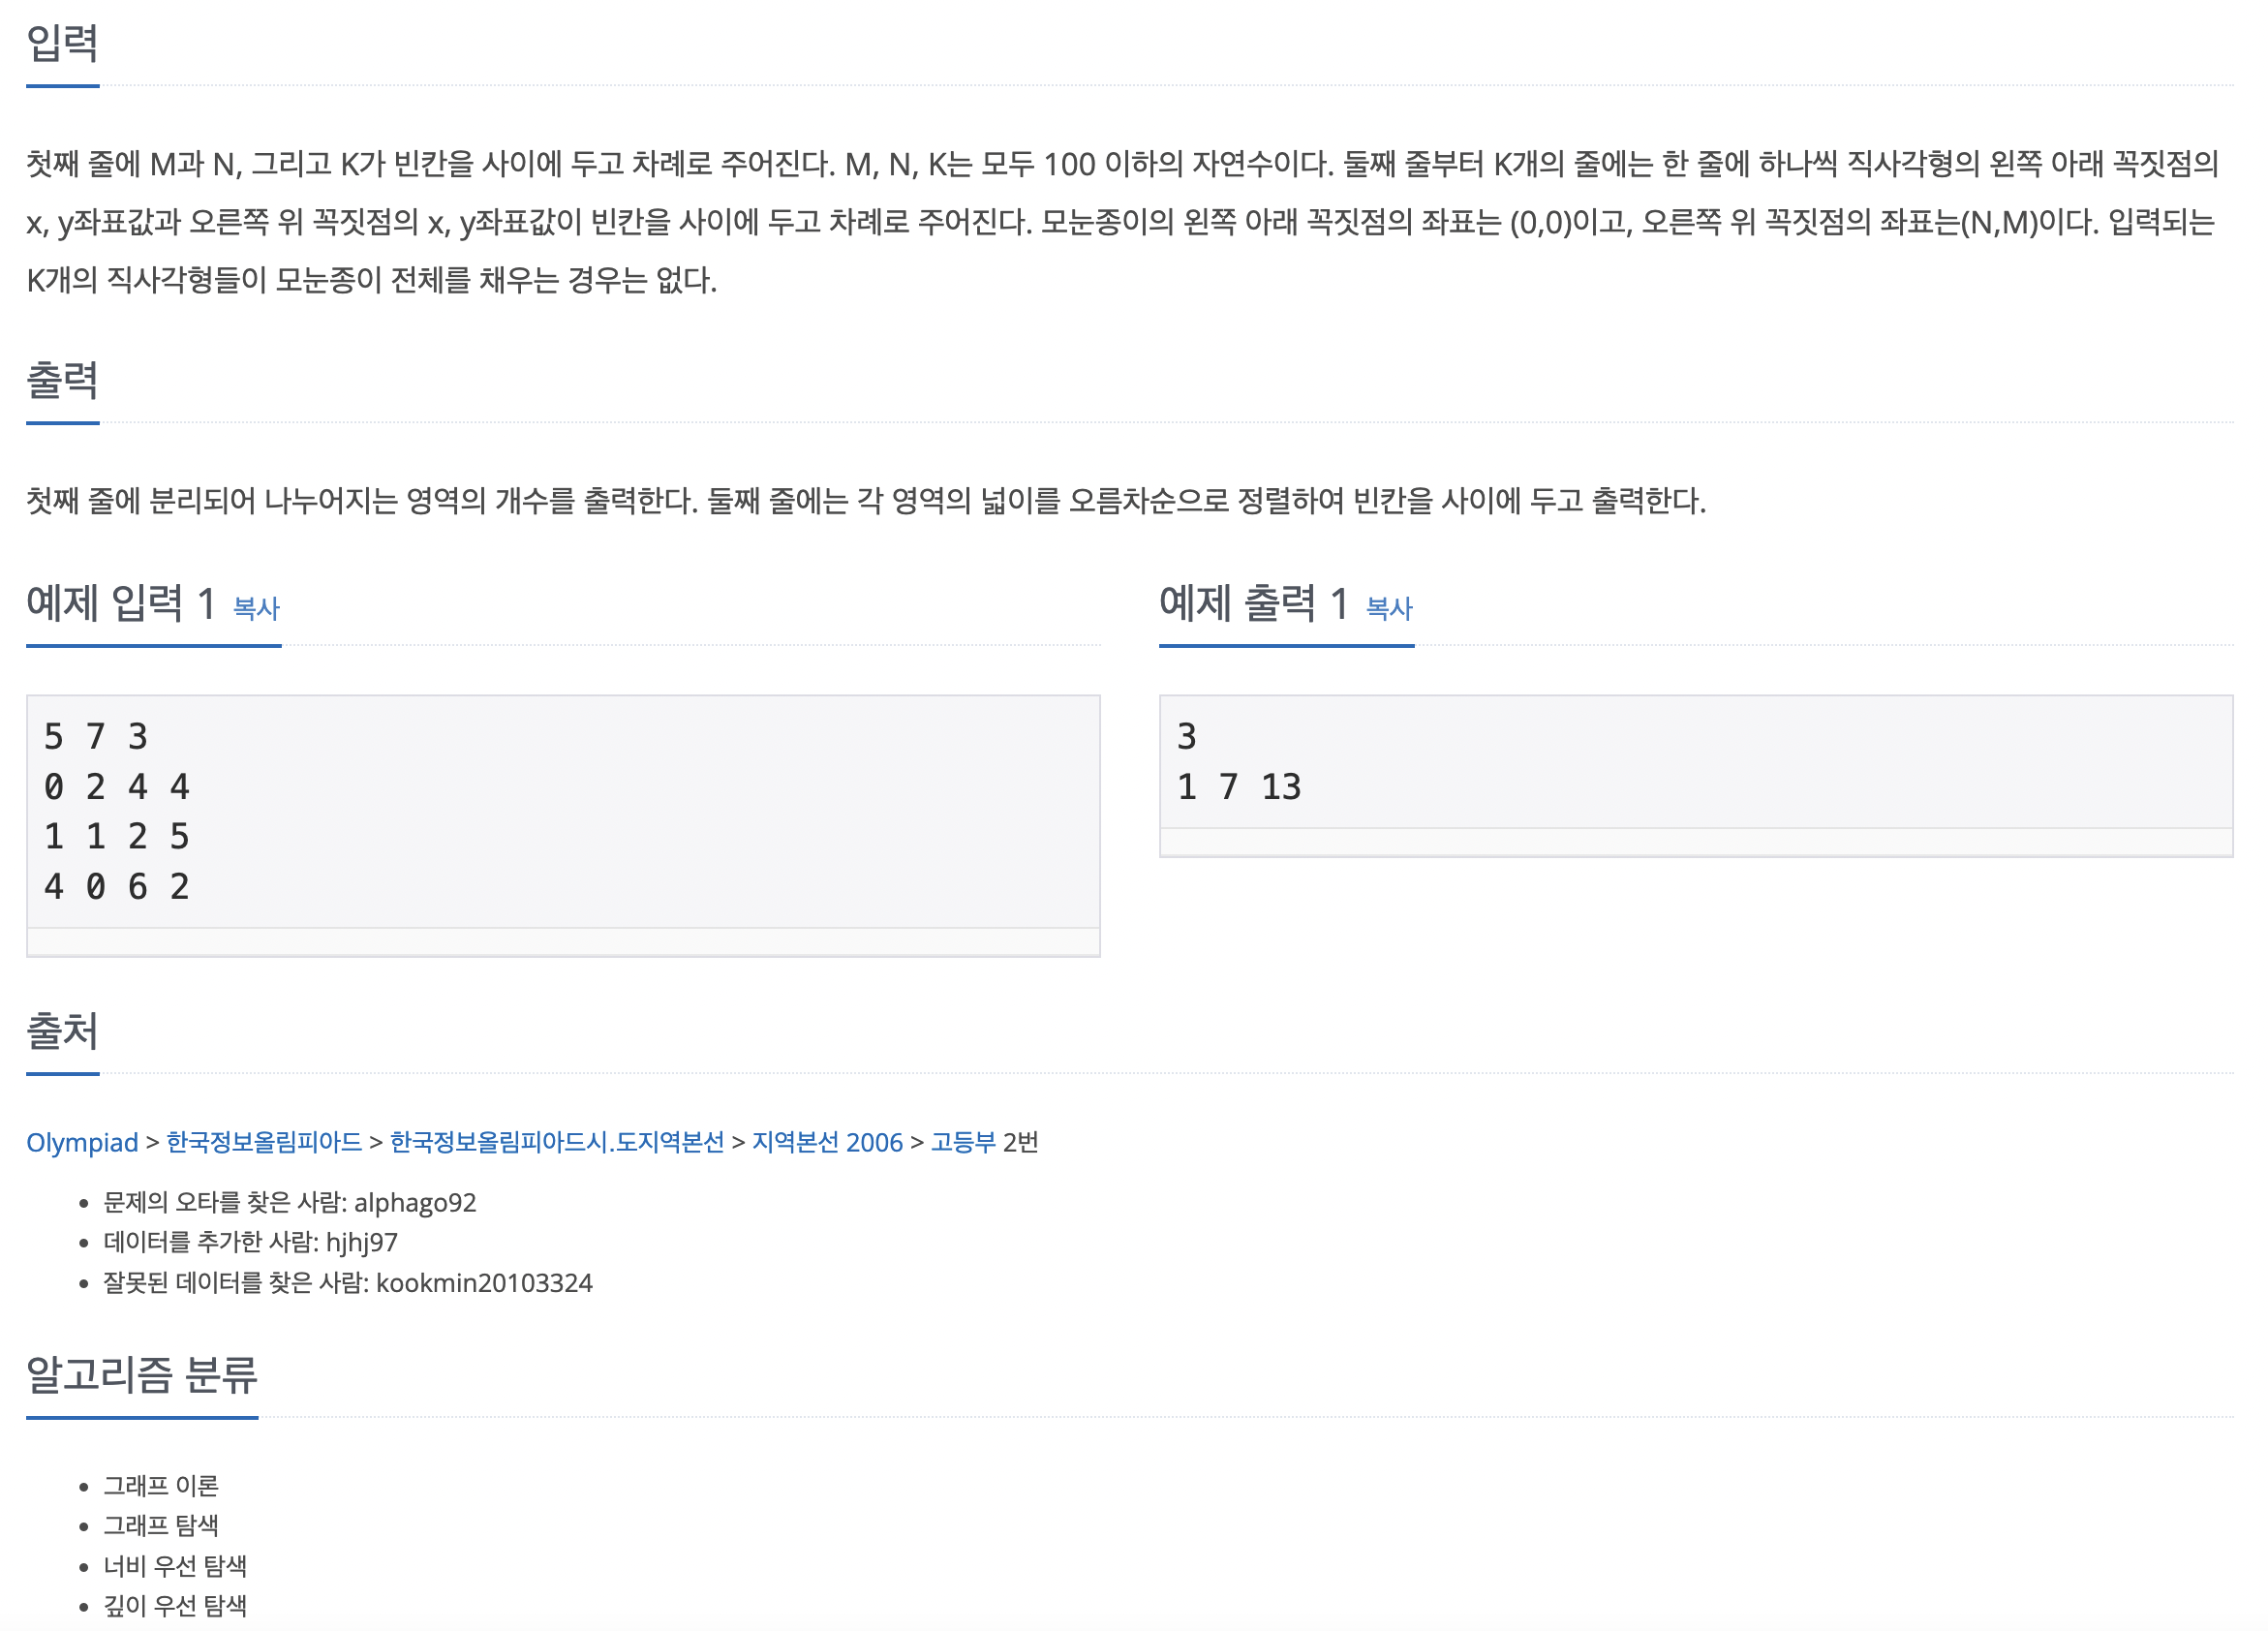Click the 출력 section heading

pyautogui.click(x=62, y=381)
